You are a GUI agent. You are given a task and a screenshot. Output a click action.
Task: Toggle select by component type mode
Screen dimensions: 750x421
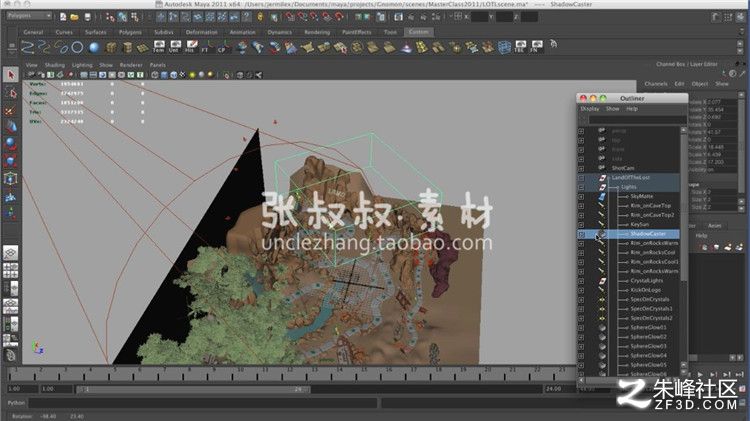[x=135, y=17]
